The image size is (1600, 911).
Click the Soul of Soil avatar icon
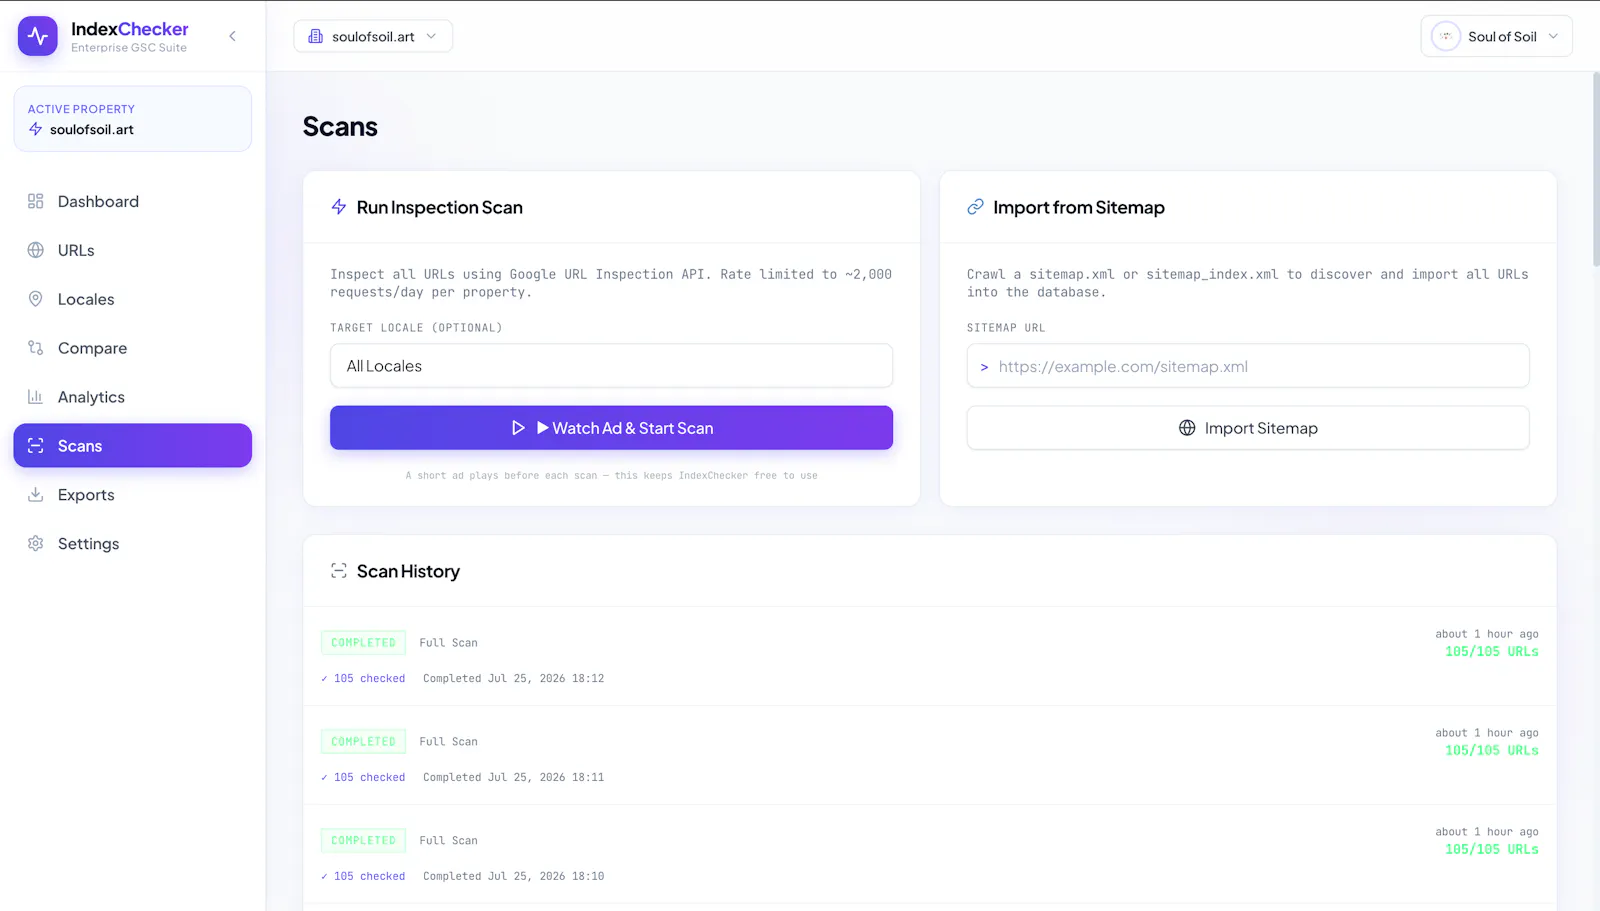(x=1446, y=36)
